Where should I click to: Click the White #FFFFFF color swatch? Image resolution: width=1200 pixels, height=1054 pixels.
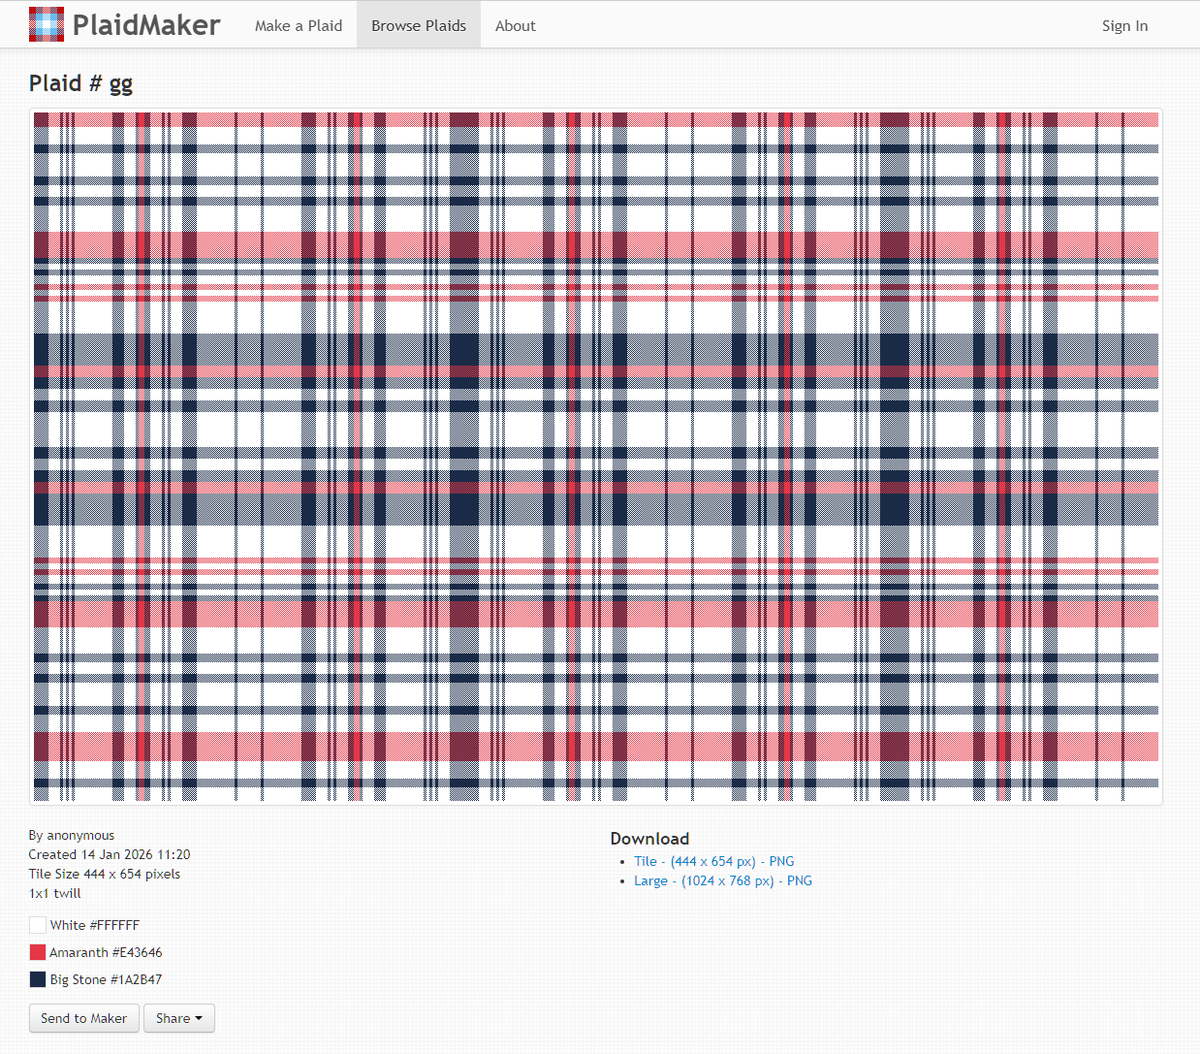[x=38, y=925]
